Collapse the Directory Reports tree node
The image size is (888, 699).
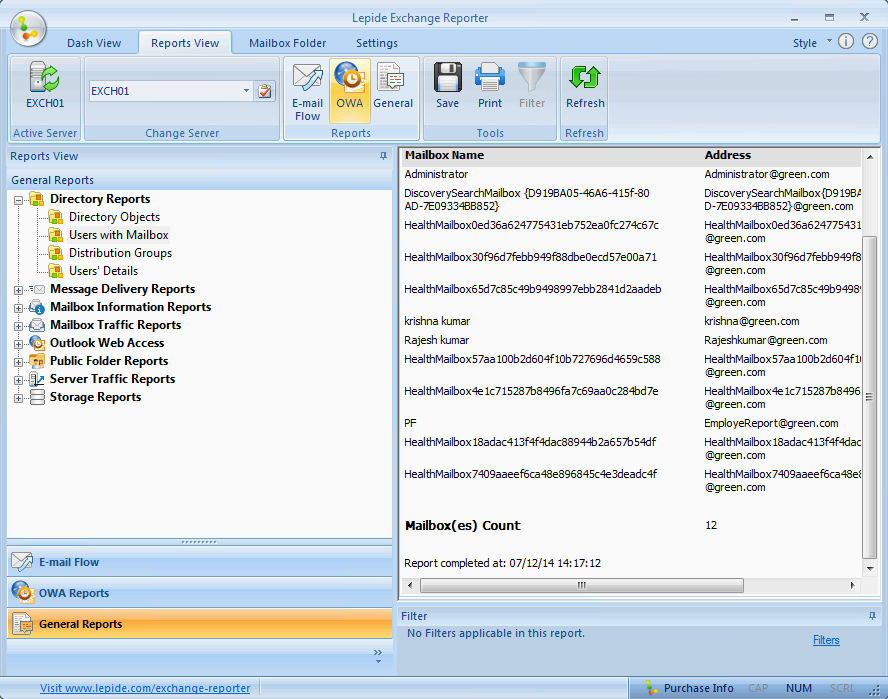[x=18, y=200]
